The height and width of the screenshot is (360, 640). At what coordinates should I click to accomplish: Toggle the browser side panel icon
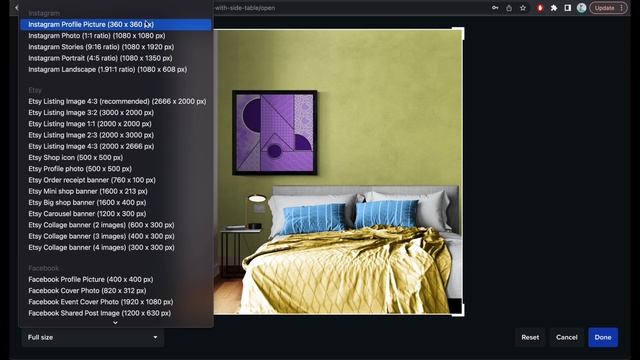(x=568, y=8)
